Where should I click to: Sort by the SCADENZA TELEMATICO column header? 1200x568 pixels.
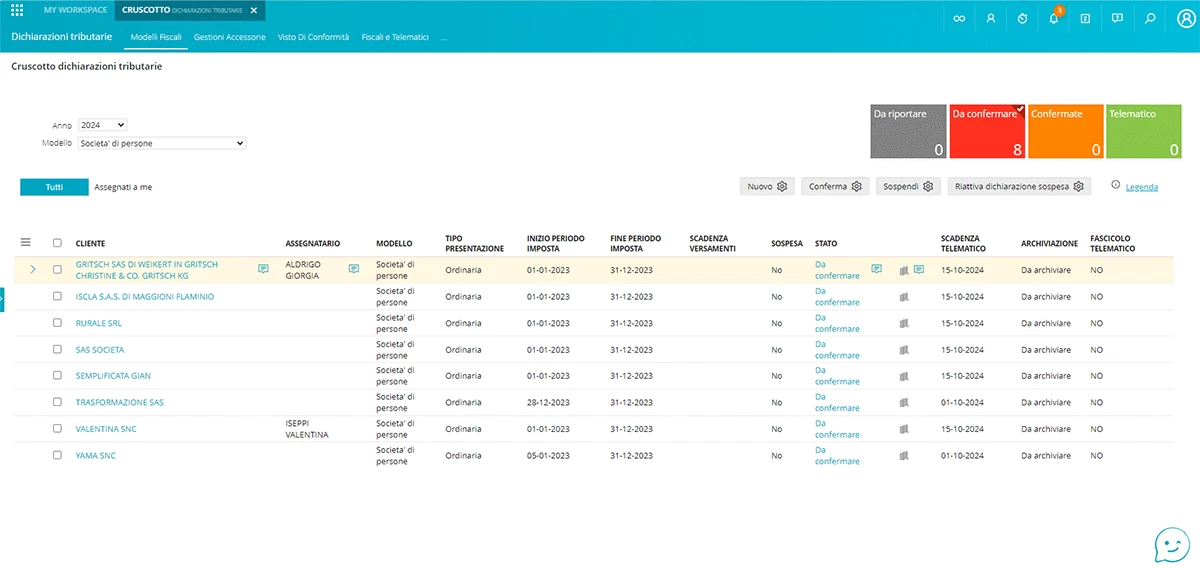[x=963, y=243]
